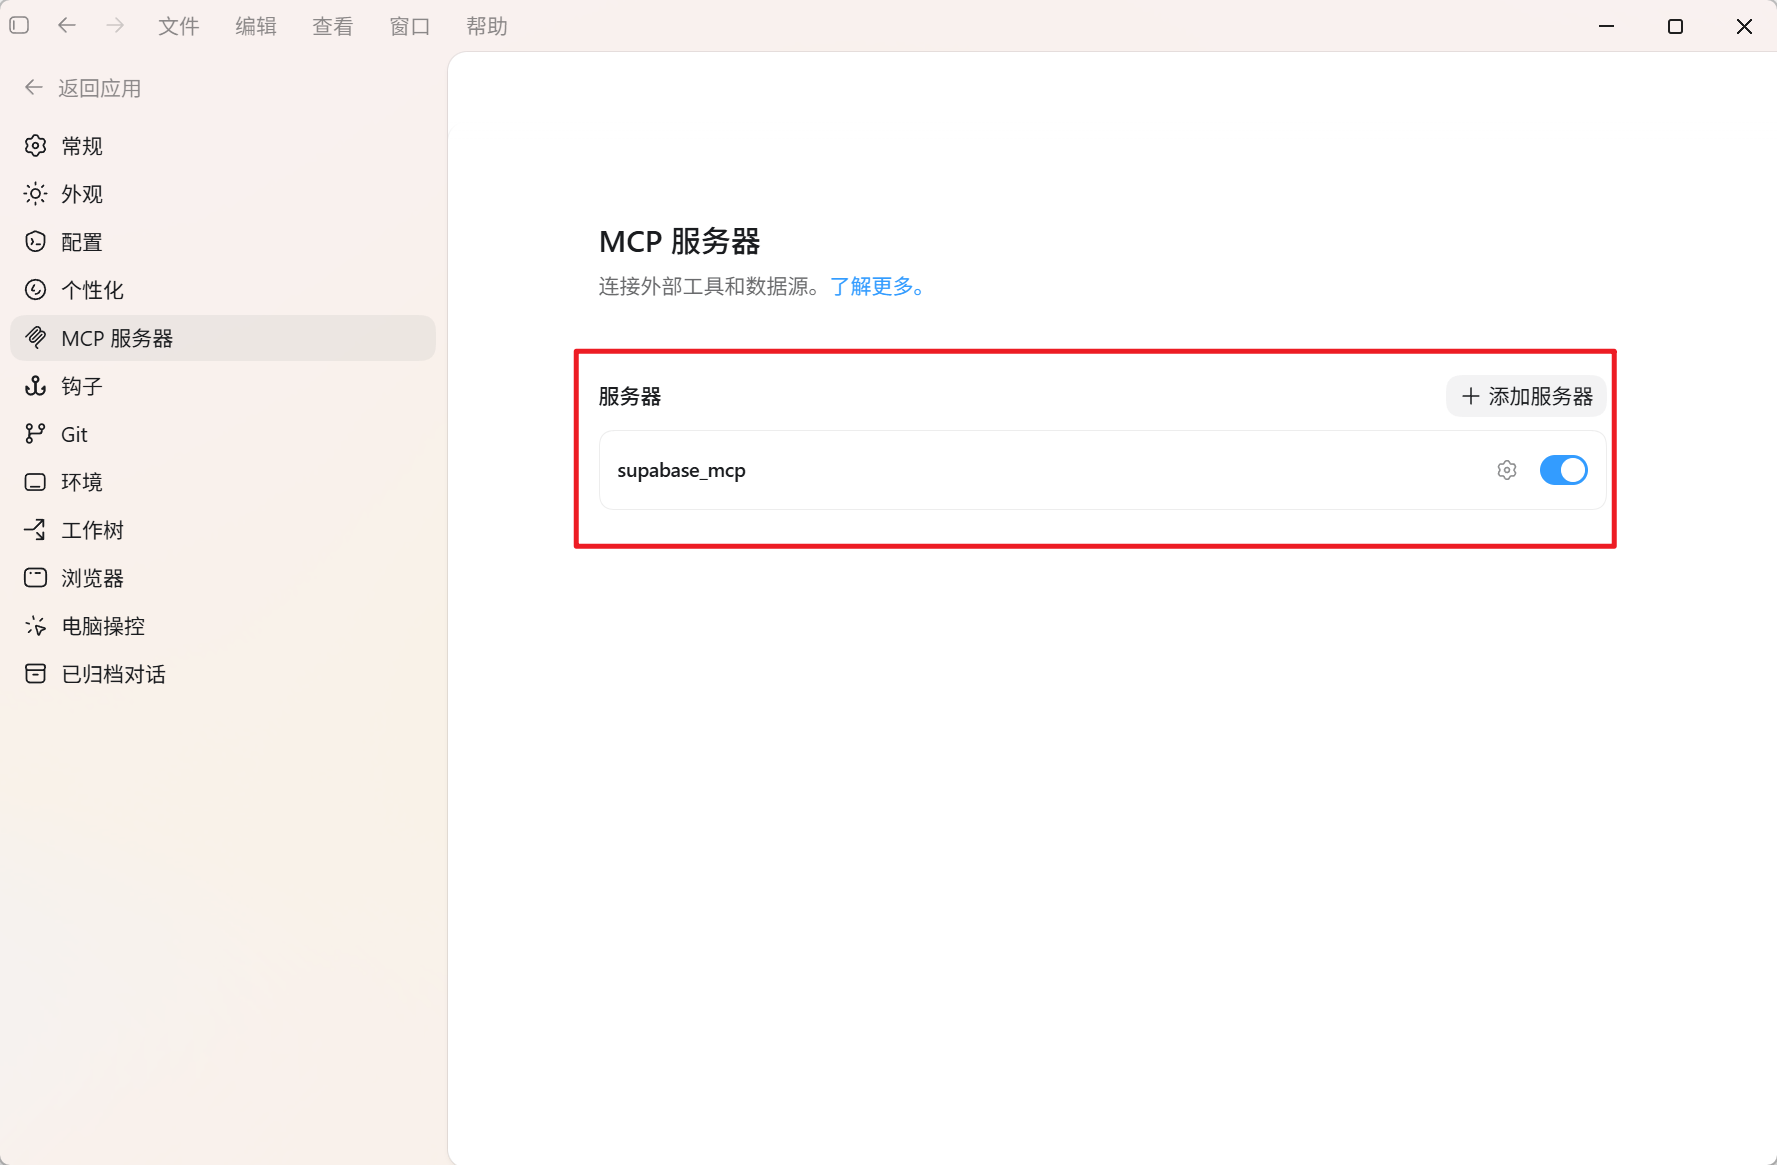Open the 帮助 menu

[x=487, y=26]
